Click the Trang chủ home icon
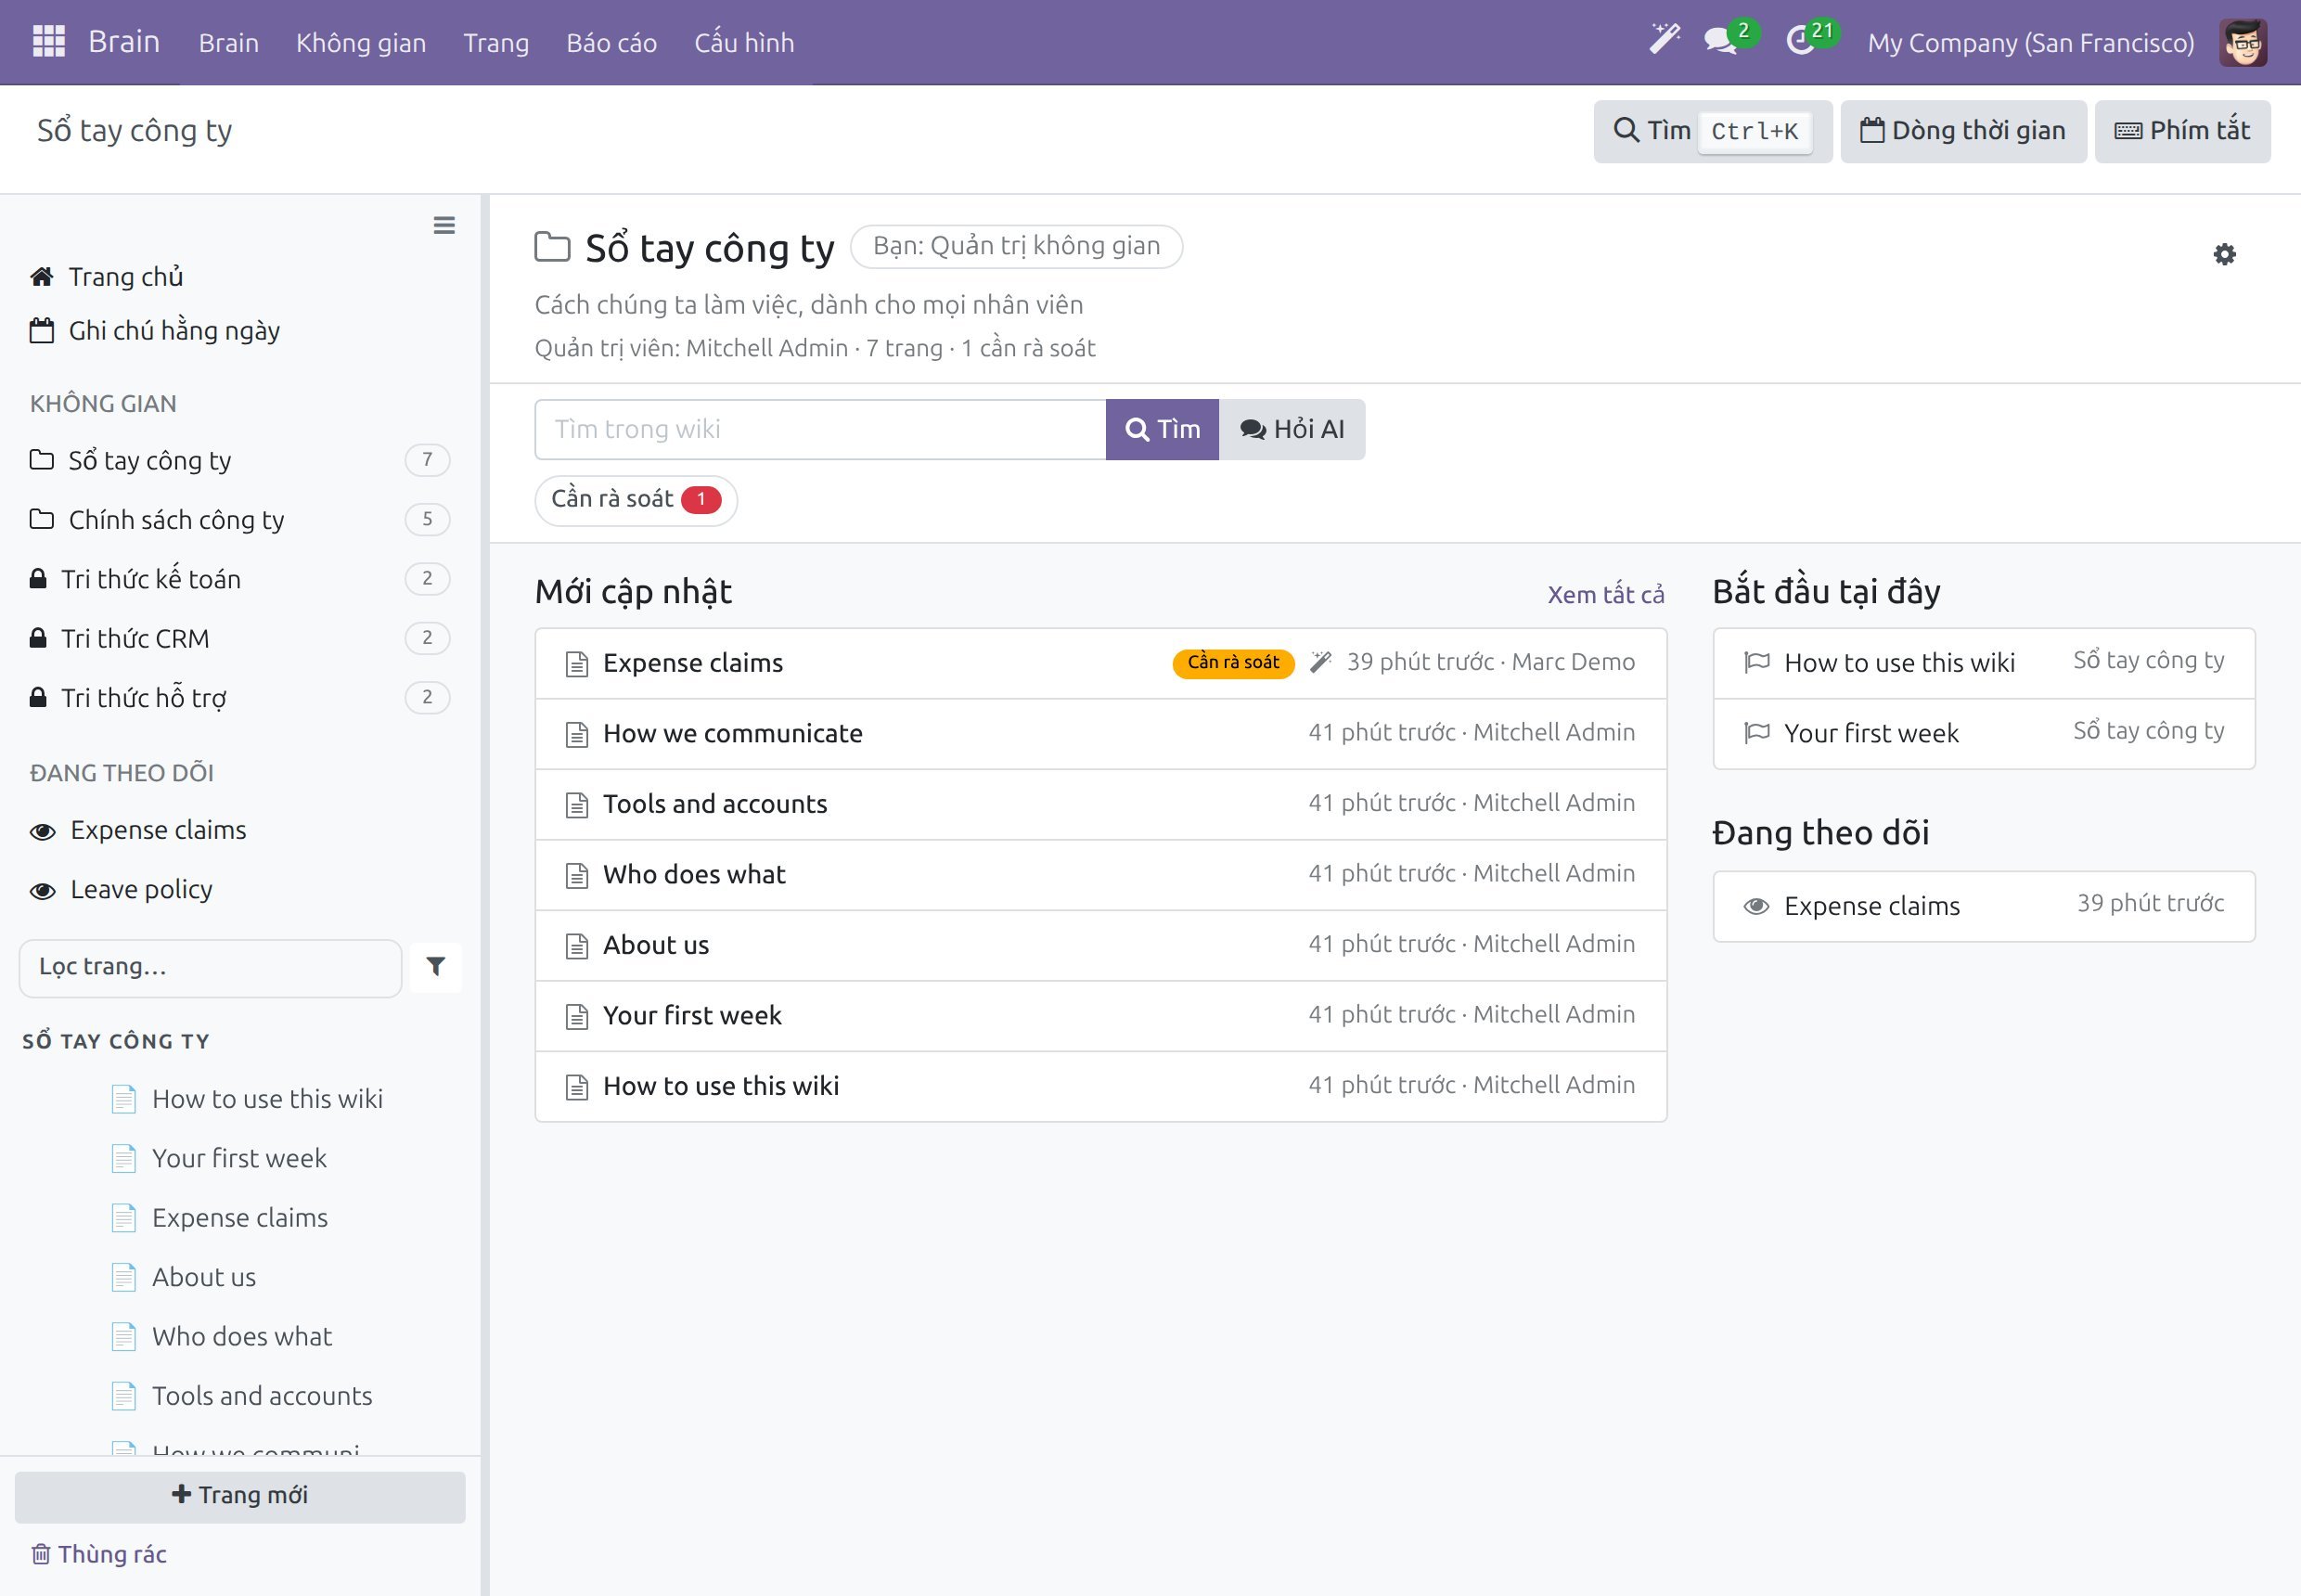The width and height of the screenshot is (2301, 1596). pyautogui.click(x=42, y=277)
